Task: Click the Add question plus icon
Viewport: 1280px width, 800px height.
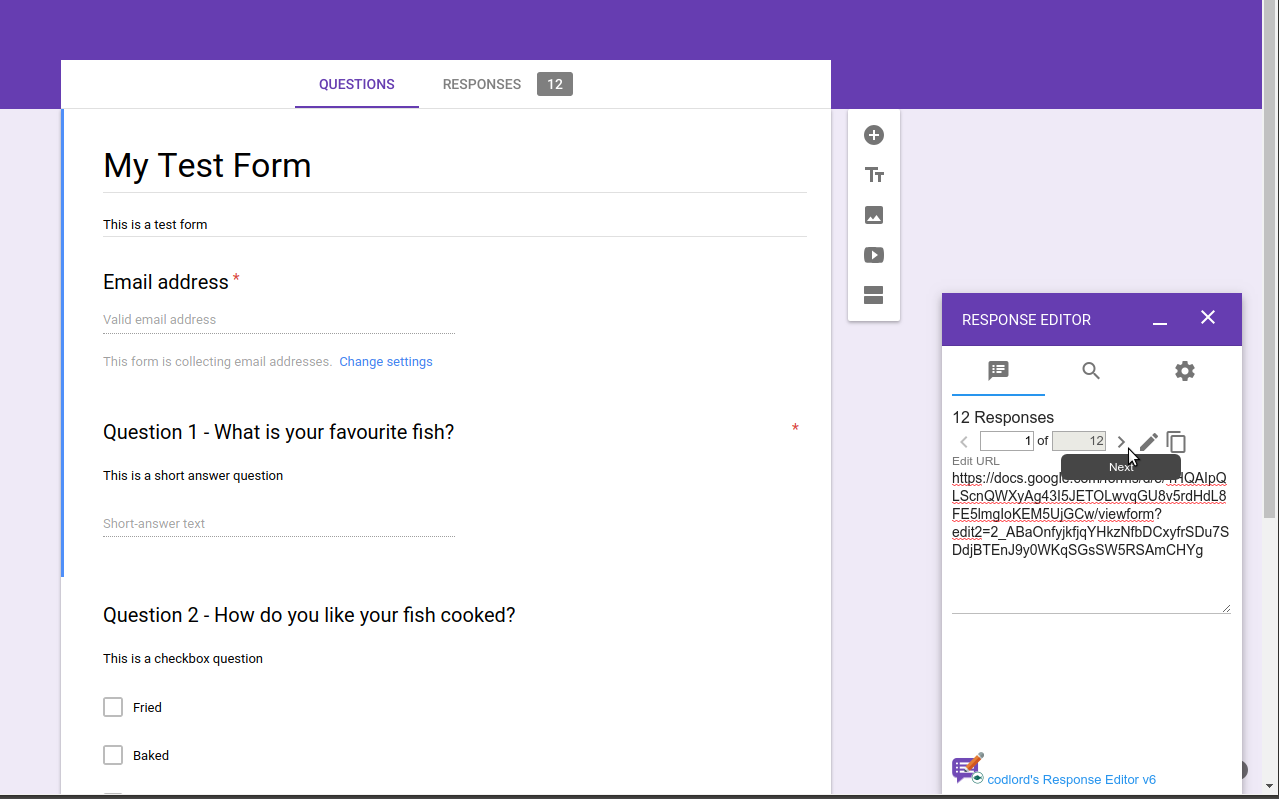Action: tap(874, 135)
